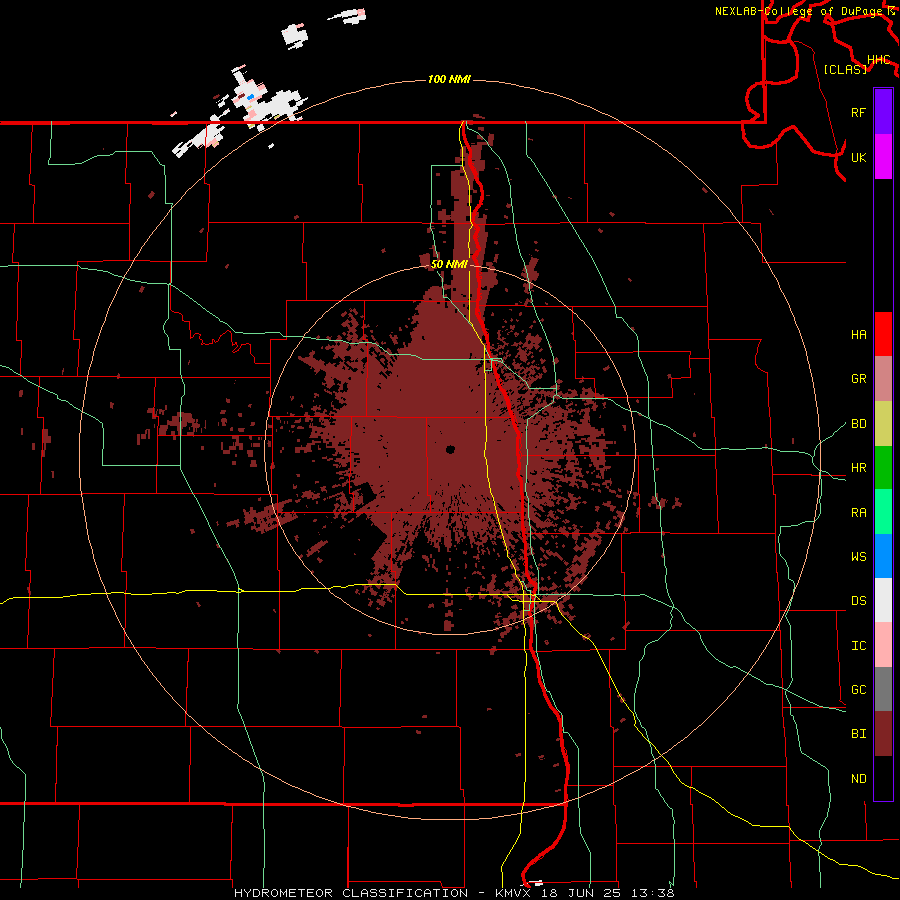This screenshot has height=900, width=900.
Task: Click the WS legend label
Action: click(858, 557)
